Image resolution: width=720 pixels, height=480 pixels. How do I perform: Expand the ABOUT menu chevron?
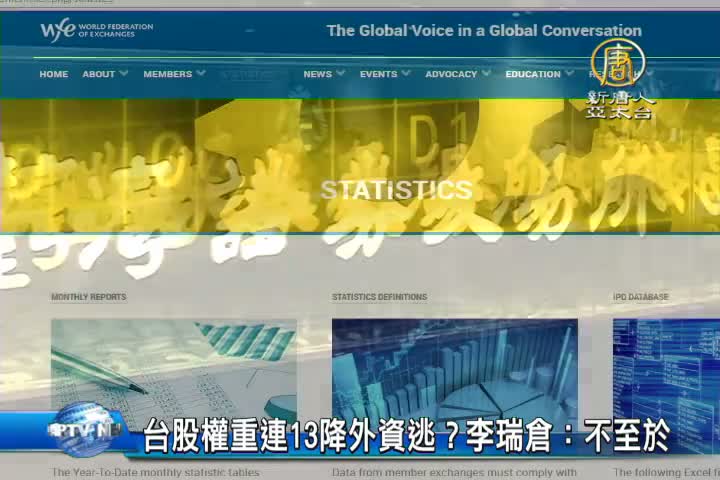[124, 73]
